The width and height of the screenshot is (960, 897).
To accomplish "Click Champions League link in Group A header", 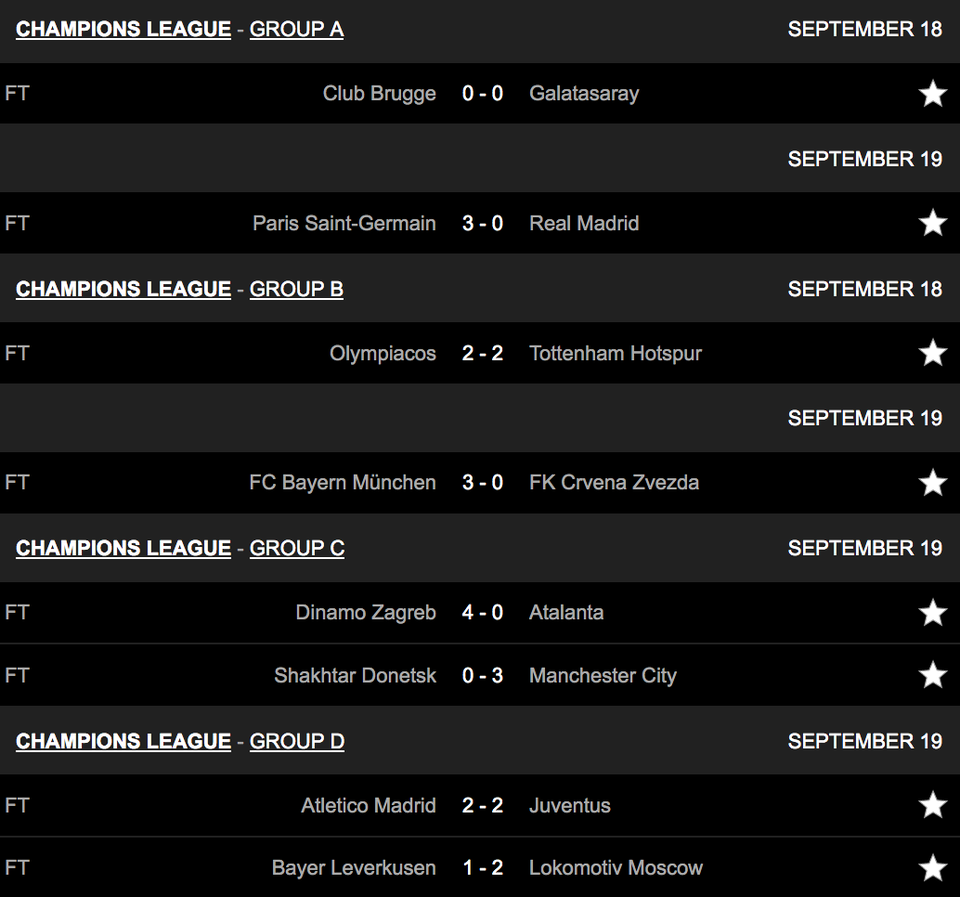I will click(x=123, y=29).
